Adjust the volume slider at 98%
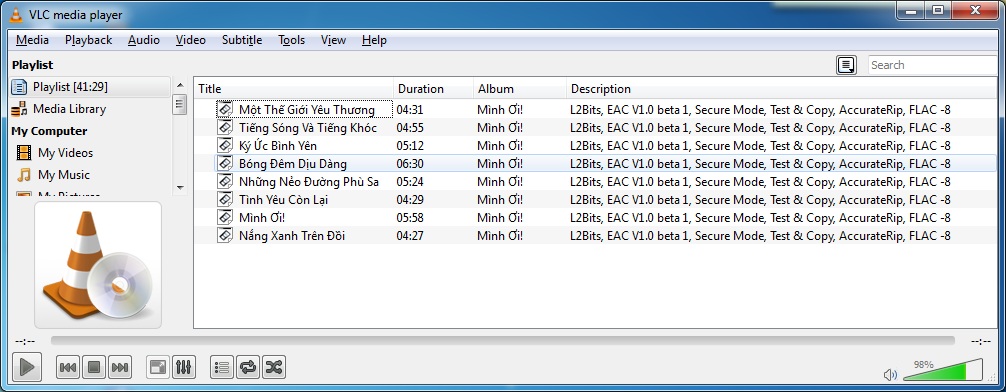 (x=942, y=371)
